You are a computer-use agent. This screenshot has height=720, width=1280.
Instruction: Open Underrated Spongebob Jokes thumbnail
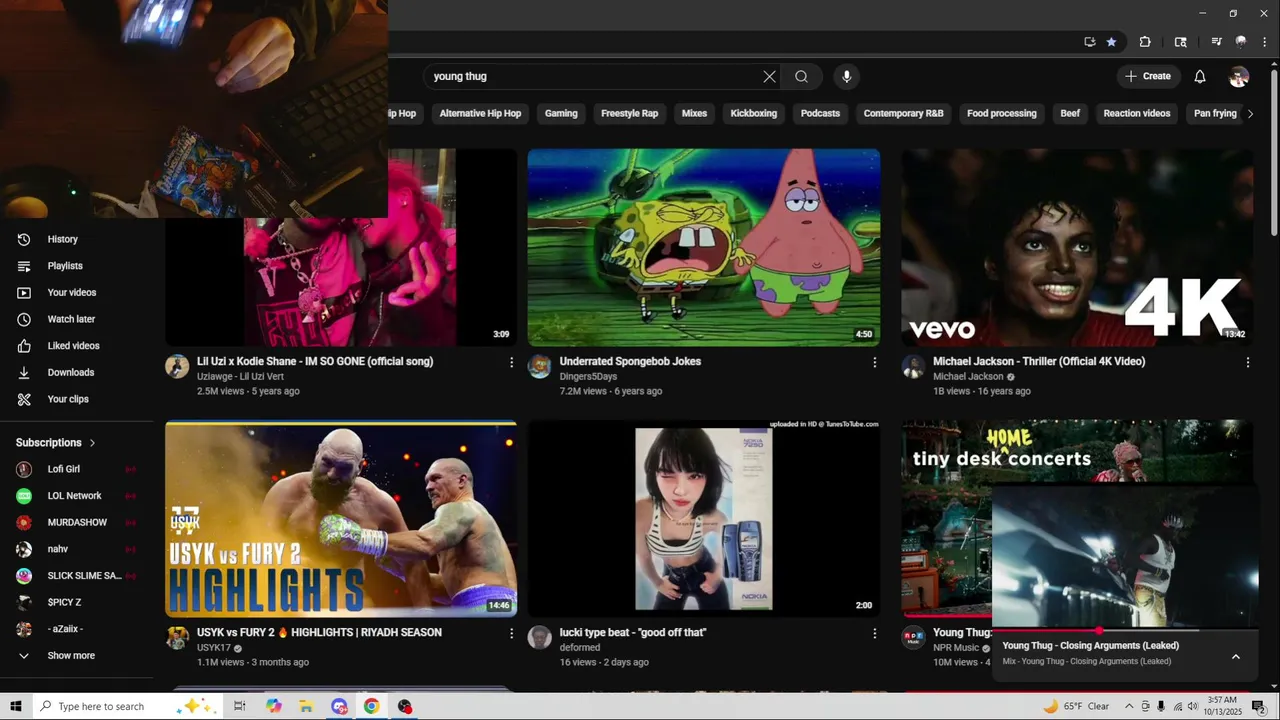point(704,247)
